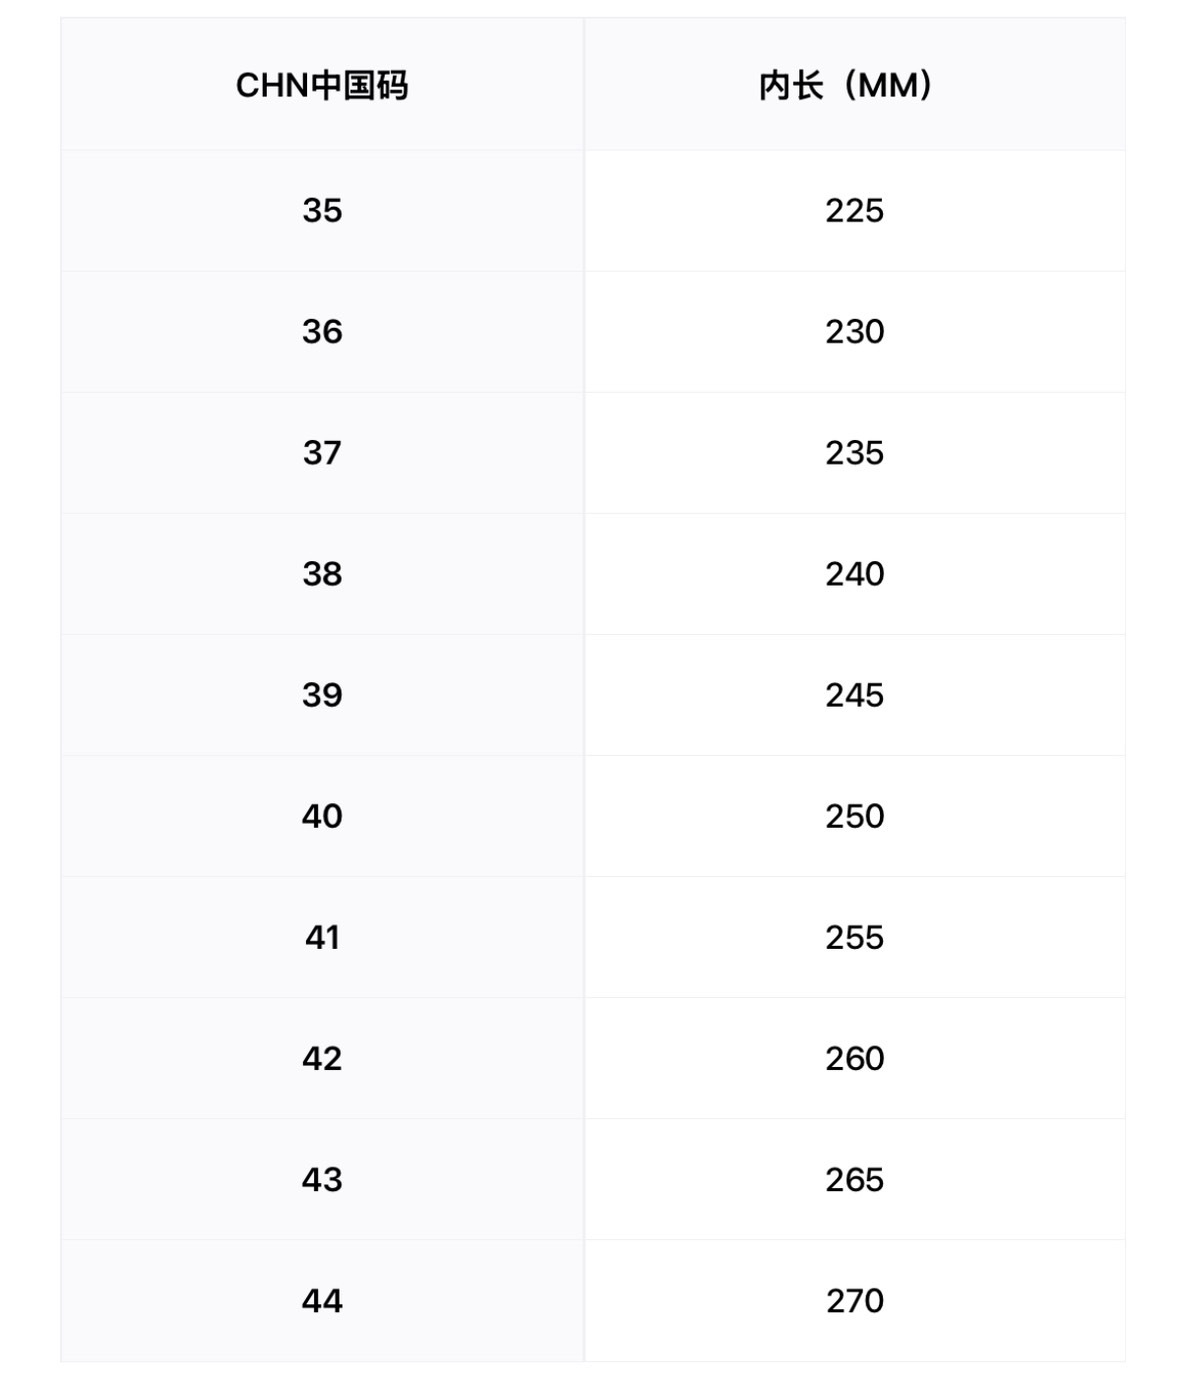Select size 38 cell
1187x1379 pixels.
[x=322, y=574]
